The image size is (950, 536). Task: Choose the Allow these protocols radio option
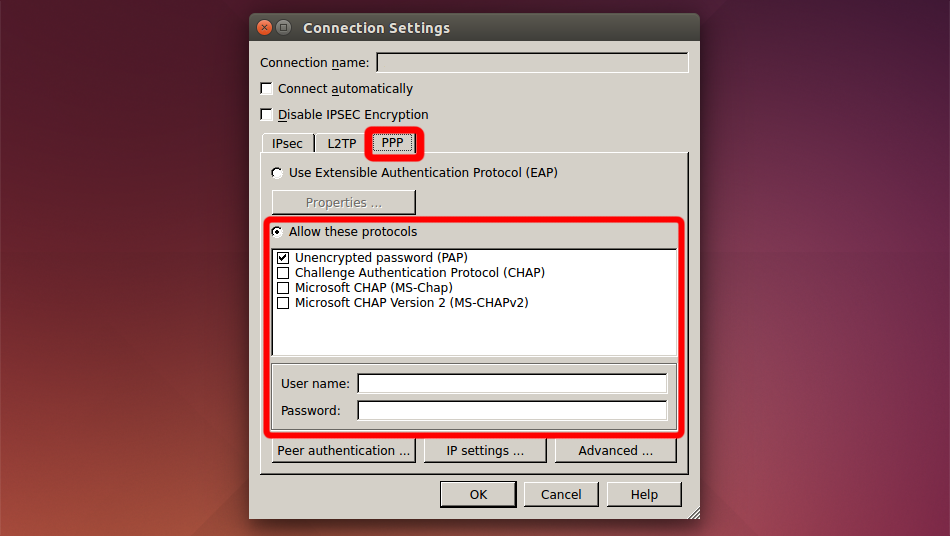[x=277, y=232]
